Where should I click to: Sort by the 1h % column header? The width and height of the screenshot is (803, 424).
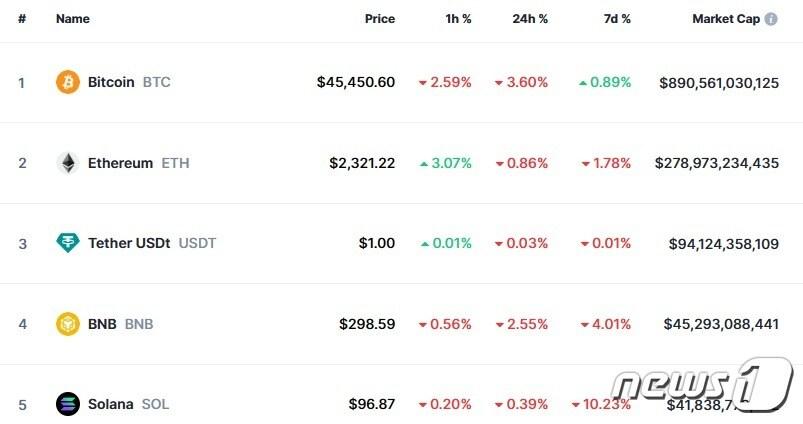tap(457, 19)
